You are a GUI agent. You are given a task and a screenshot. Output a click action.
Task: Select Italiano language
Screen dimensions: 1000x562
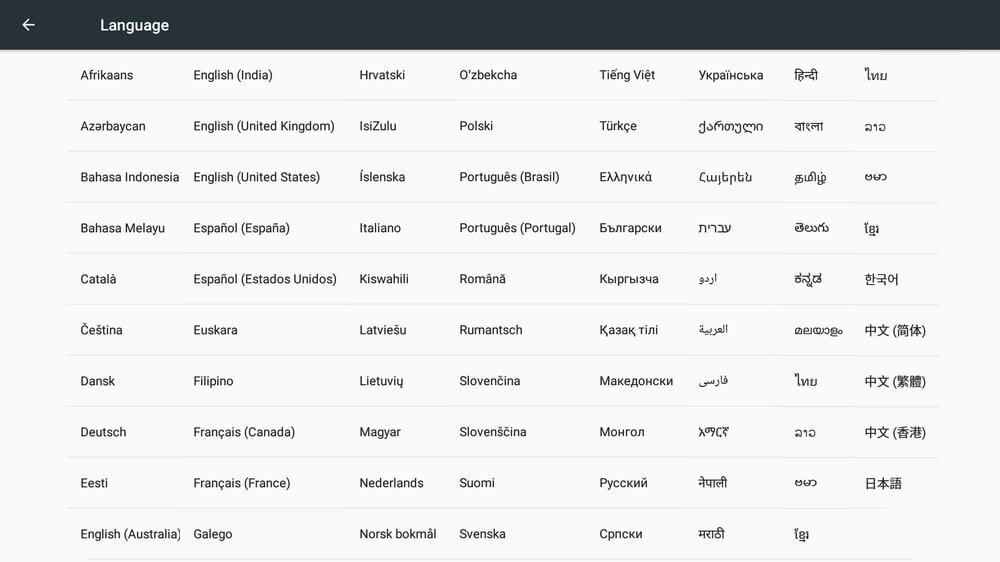(380, 228)
